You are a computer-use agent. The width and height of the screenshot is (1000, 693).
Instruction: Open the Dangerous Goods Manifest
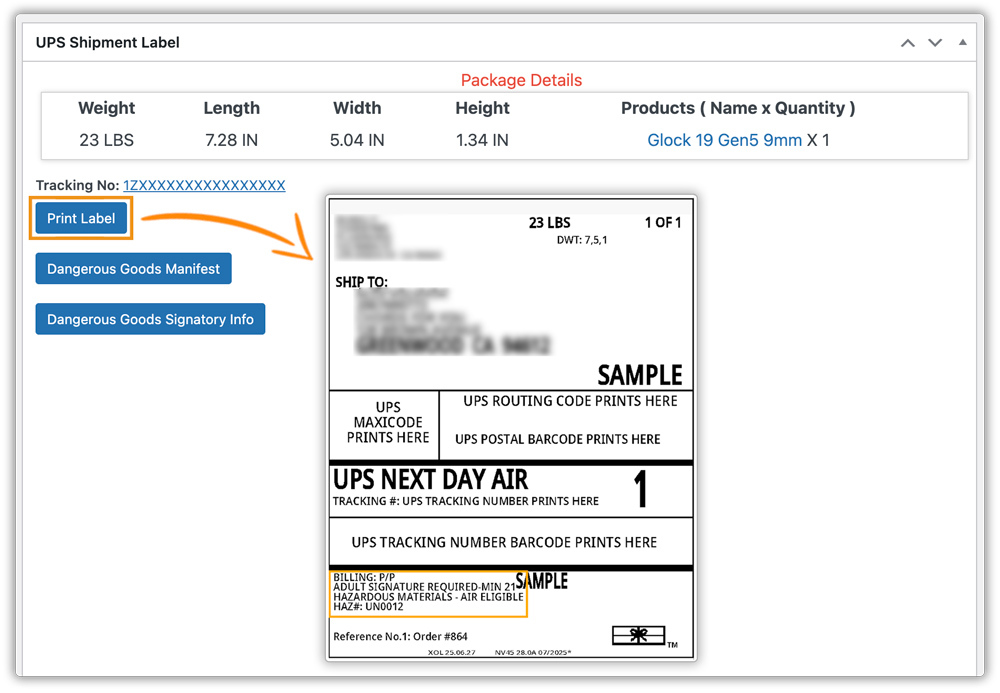point(133,268)
